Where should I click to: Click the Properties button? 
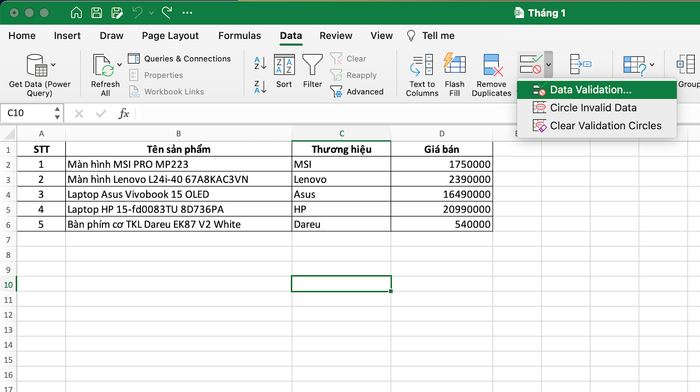coord(156,75)
